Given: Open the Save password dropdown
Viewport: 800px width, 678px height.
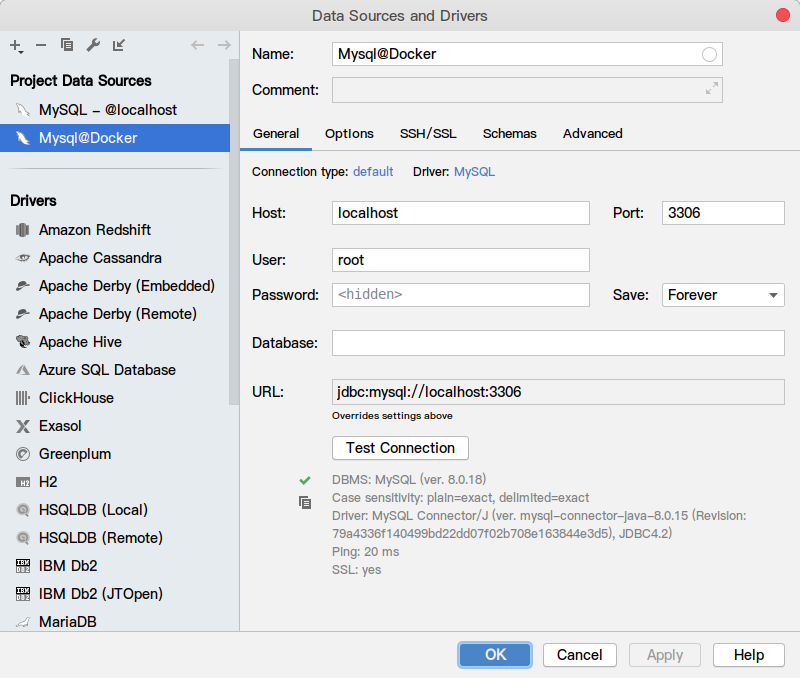Looking at the screenshot, I should pyautogui.click(x=723, y=295).
